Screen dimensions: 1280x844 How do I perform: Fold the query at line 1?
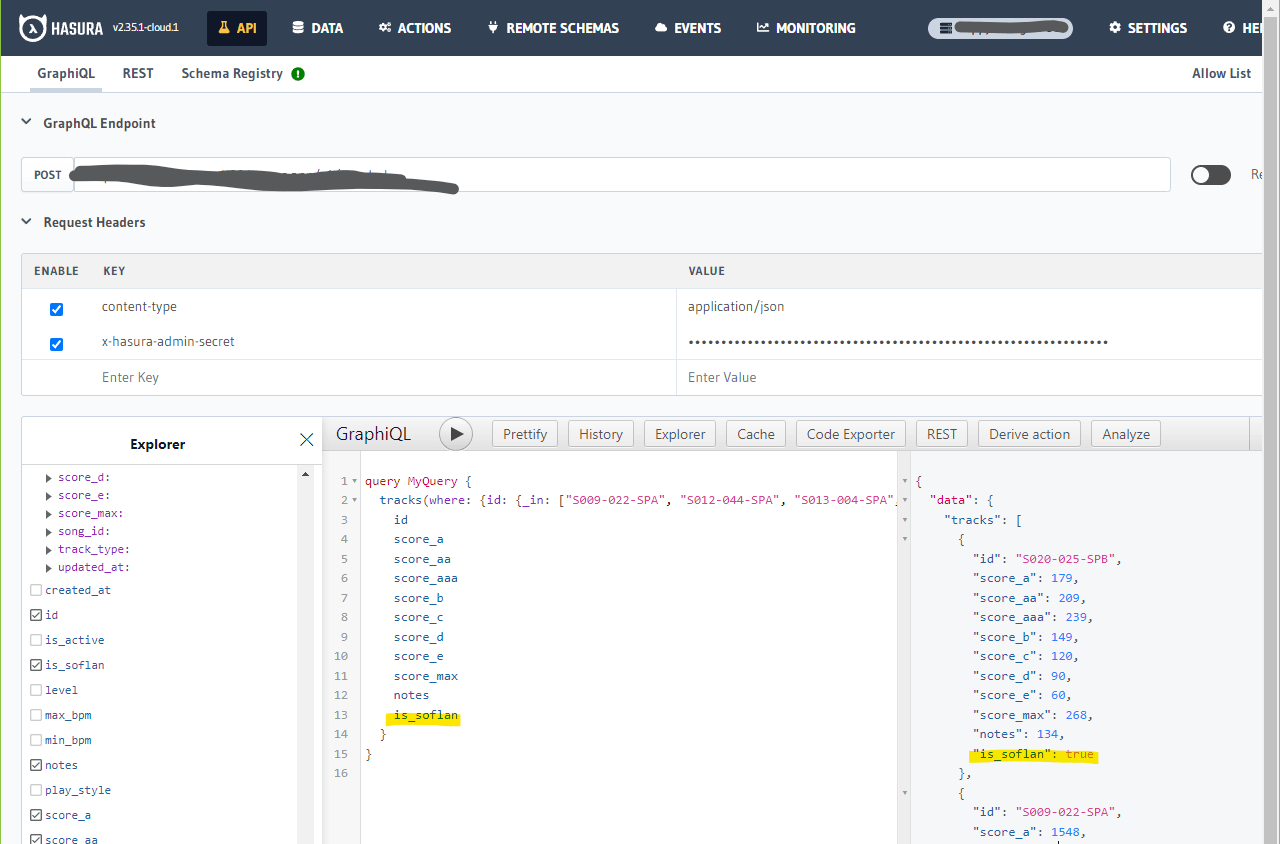tap(354, 482)
